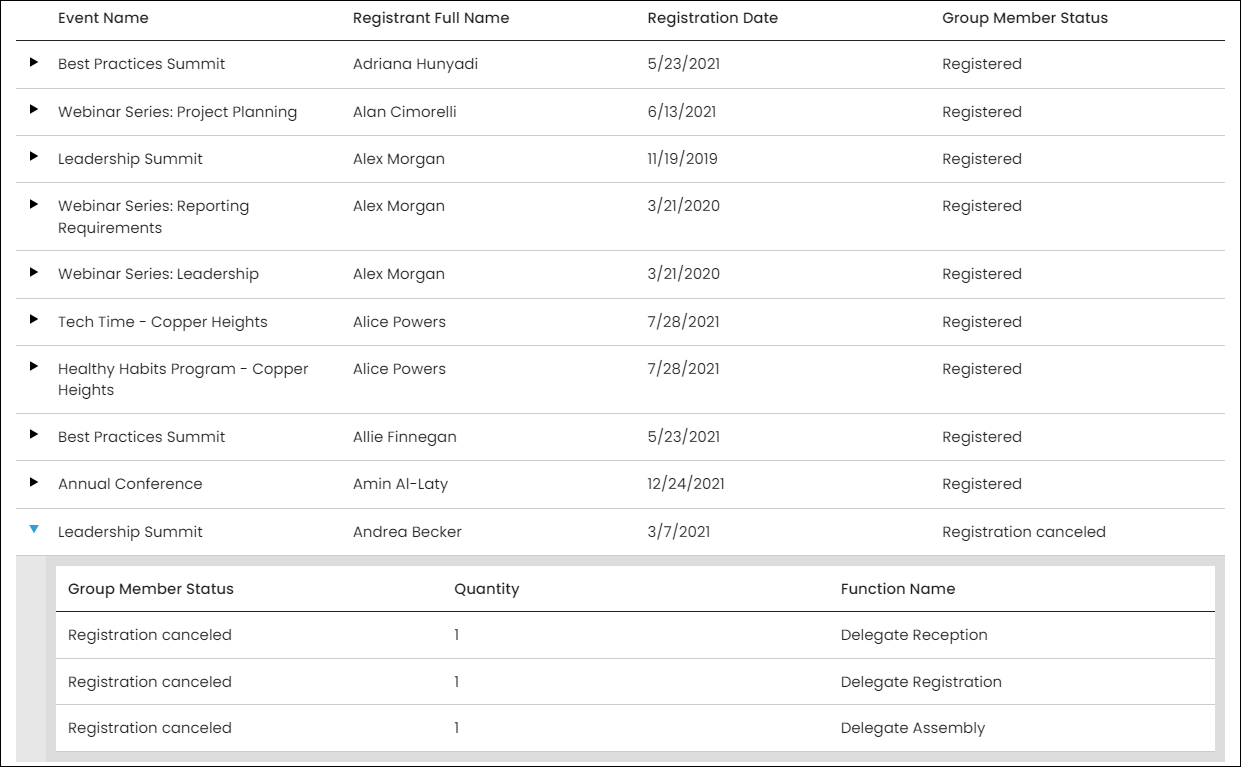Screen dimensions: 1241x767
Task: Expand the Adriana Hunyadi Best Practices Summit row
Action: [x=34, y=62]
